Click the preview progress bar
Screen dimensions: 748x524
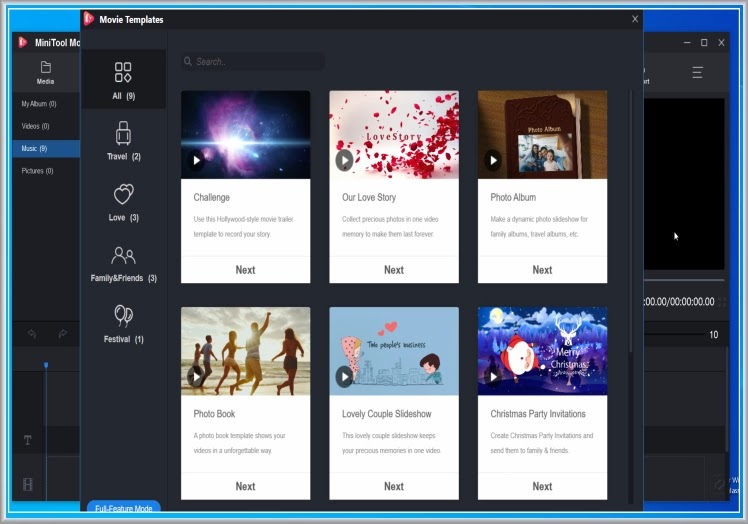pos(684,280)
